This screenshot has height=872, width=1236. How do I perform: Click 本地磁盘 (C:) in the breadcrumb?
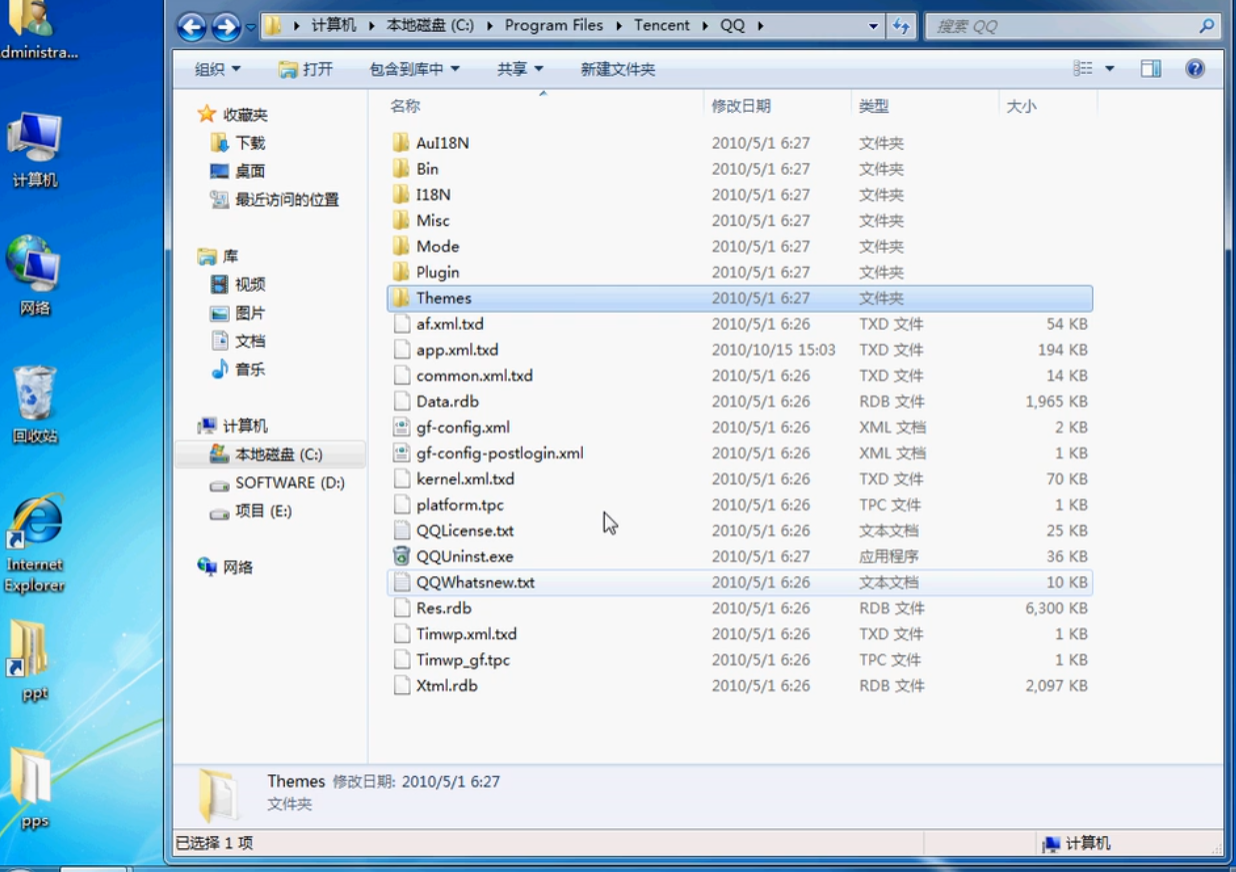pos(430,26)
